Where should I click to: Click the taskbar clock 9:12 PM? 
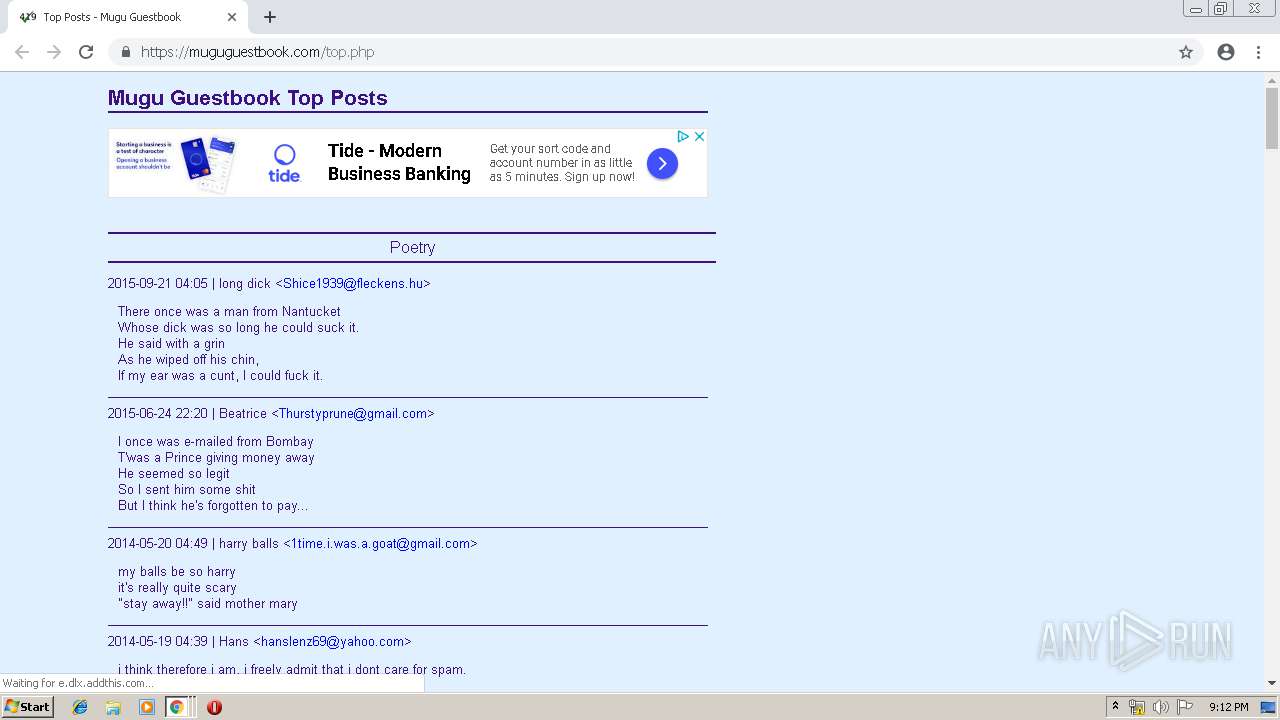1229,707
